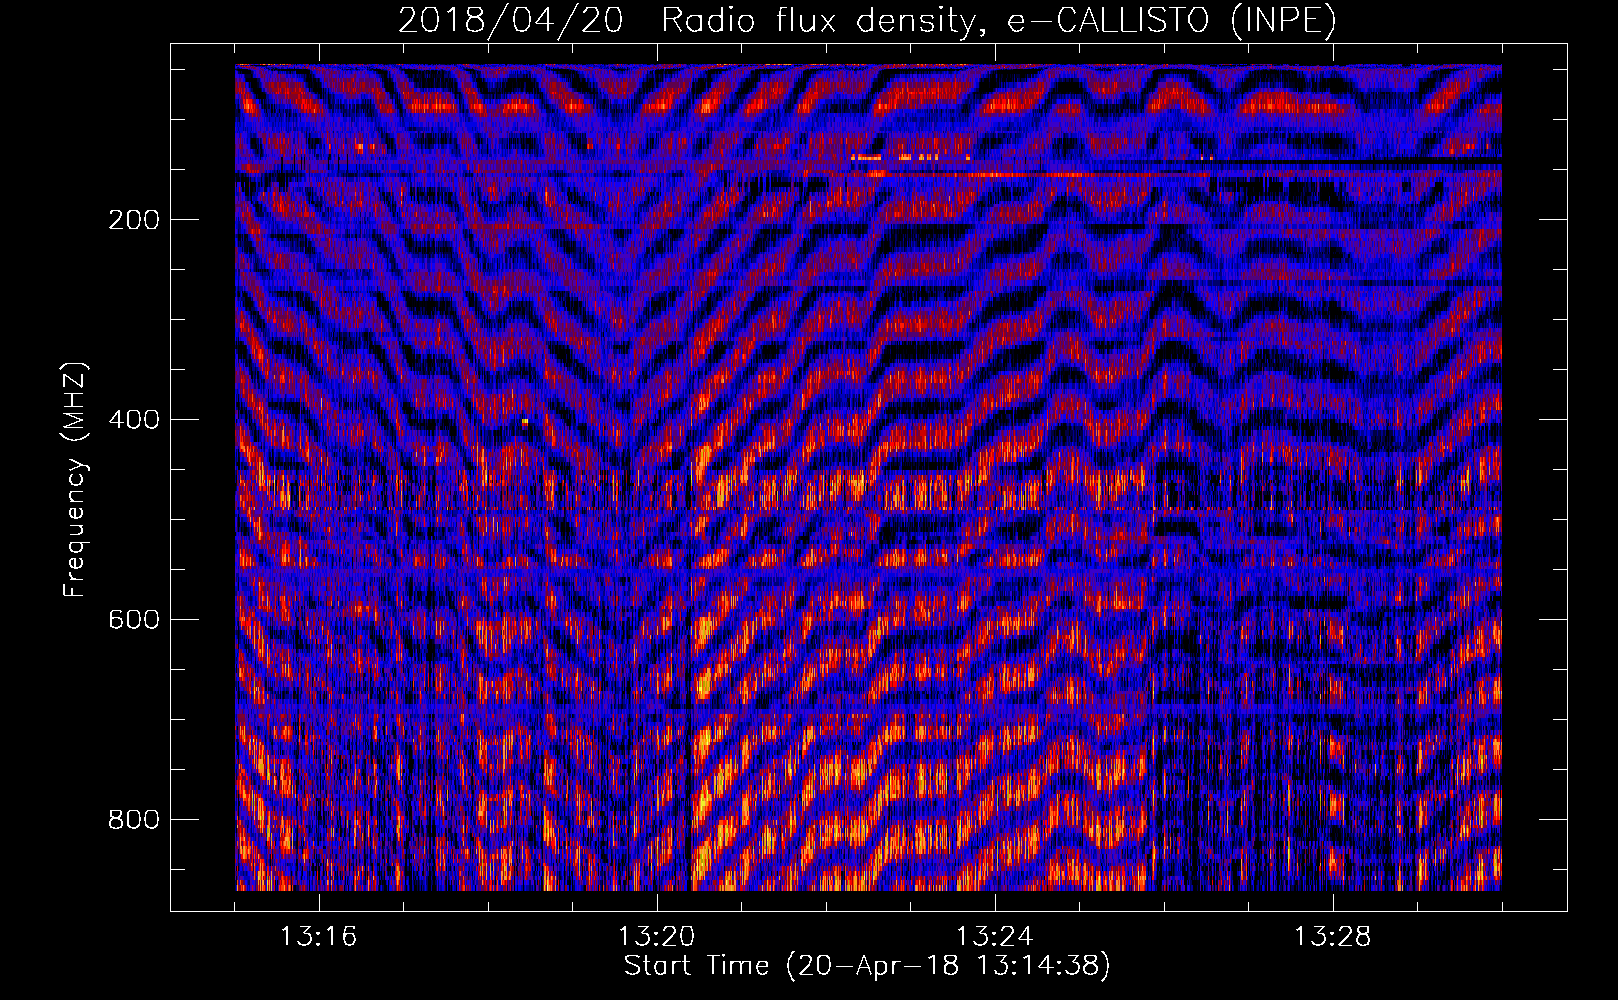Select the 13:16 time tick label
The width and height of the screenshot is (1618, 1000).
(x=318, y=937)
